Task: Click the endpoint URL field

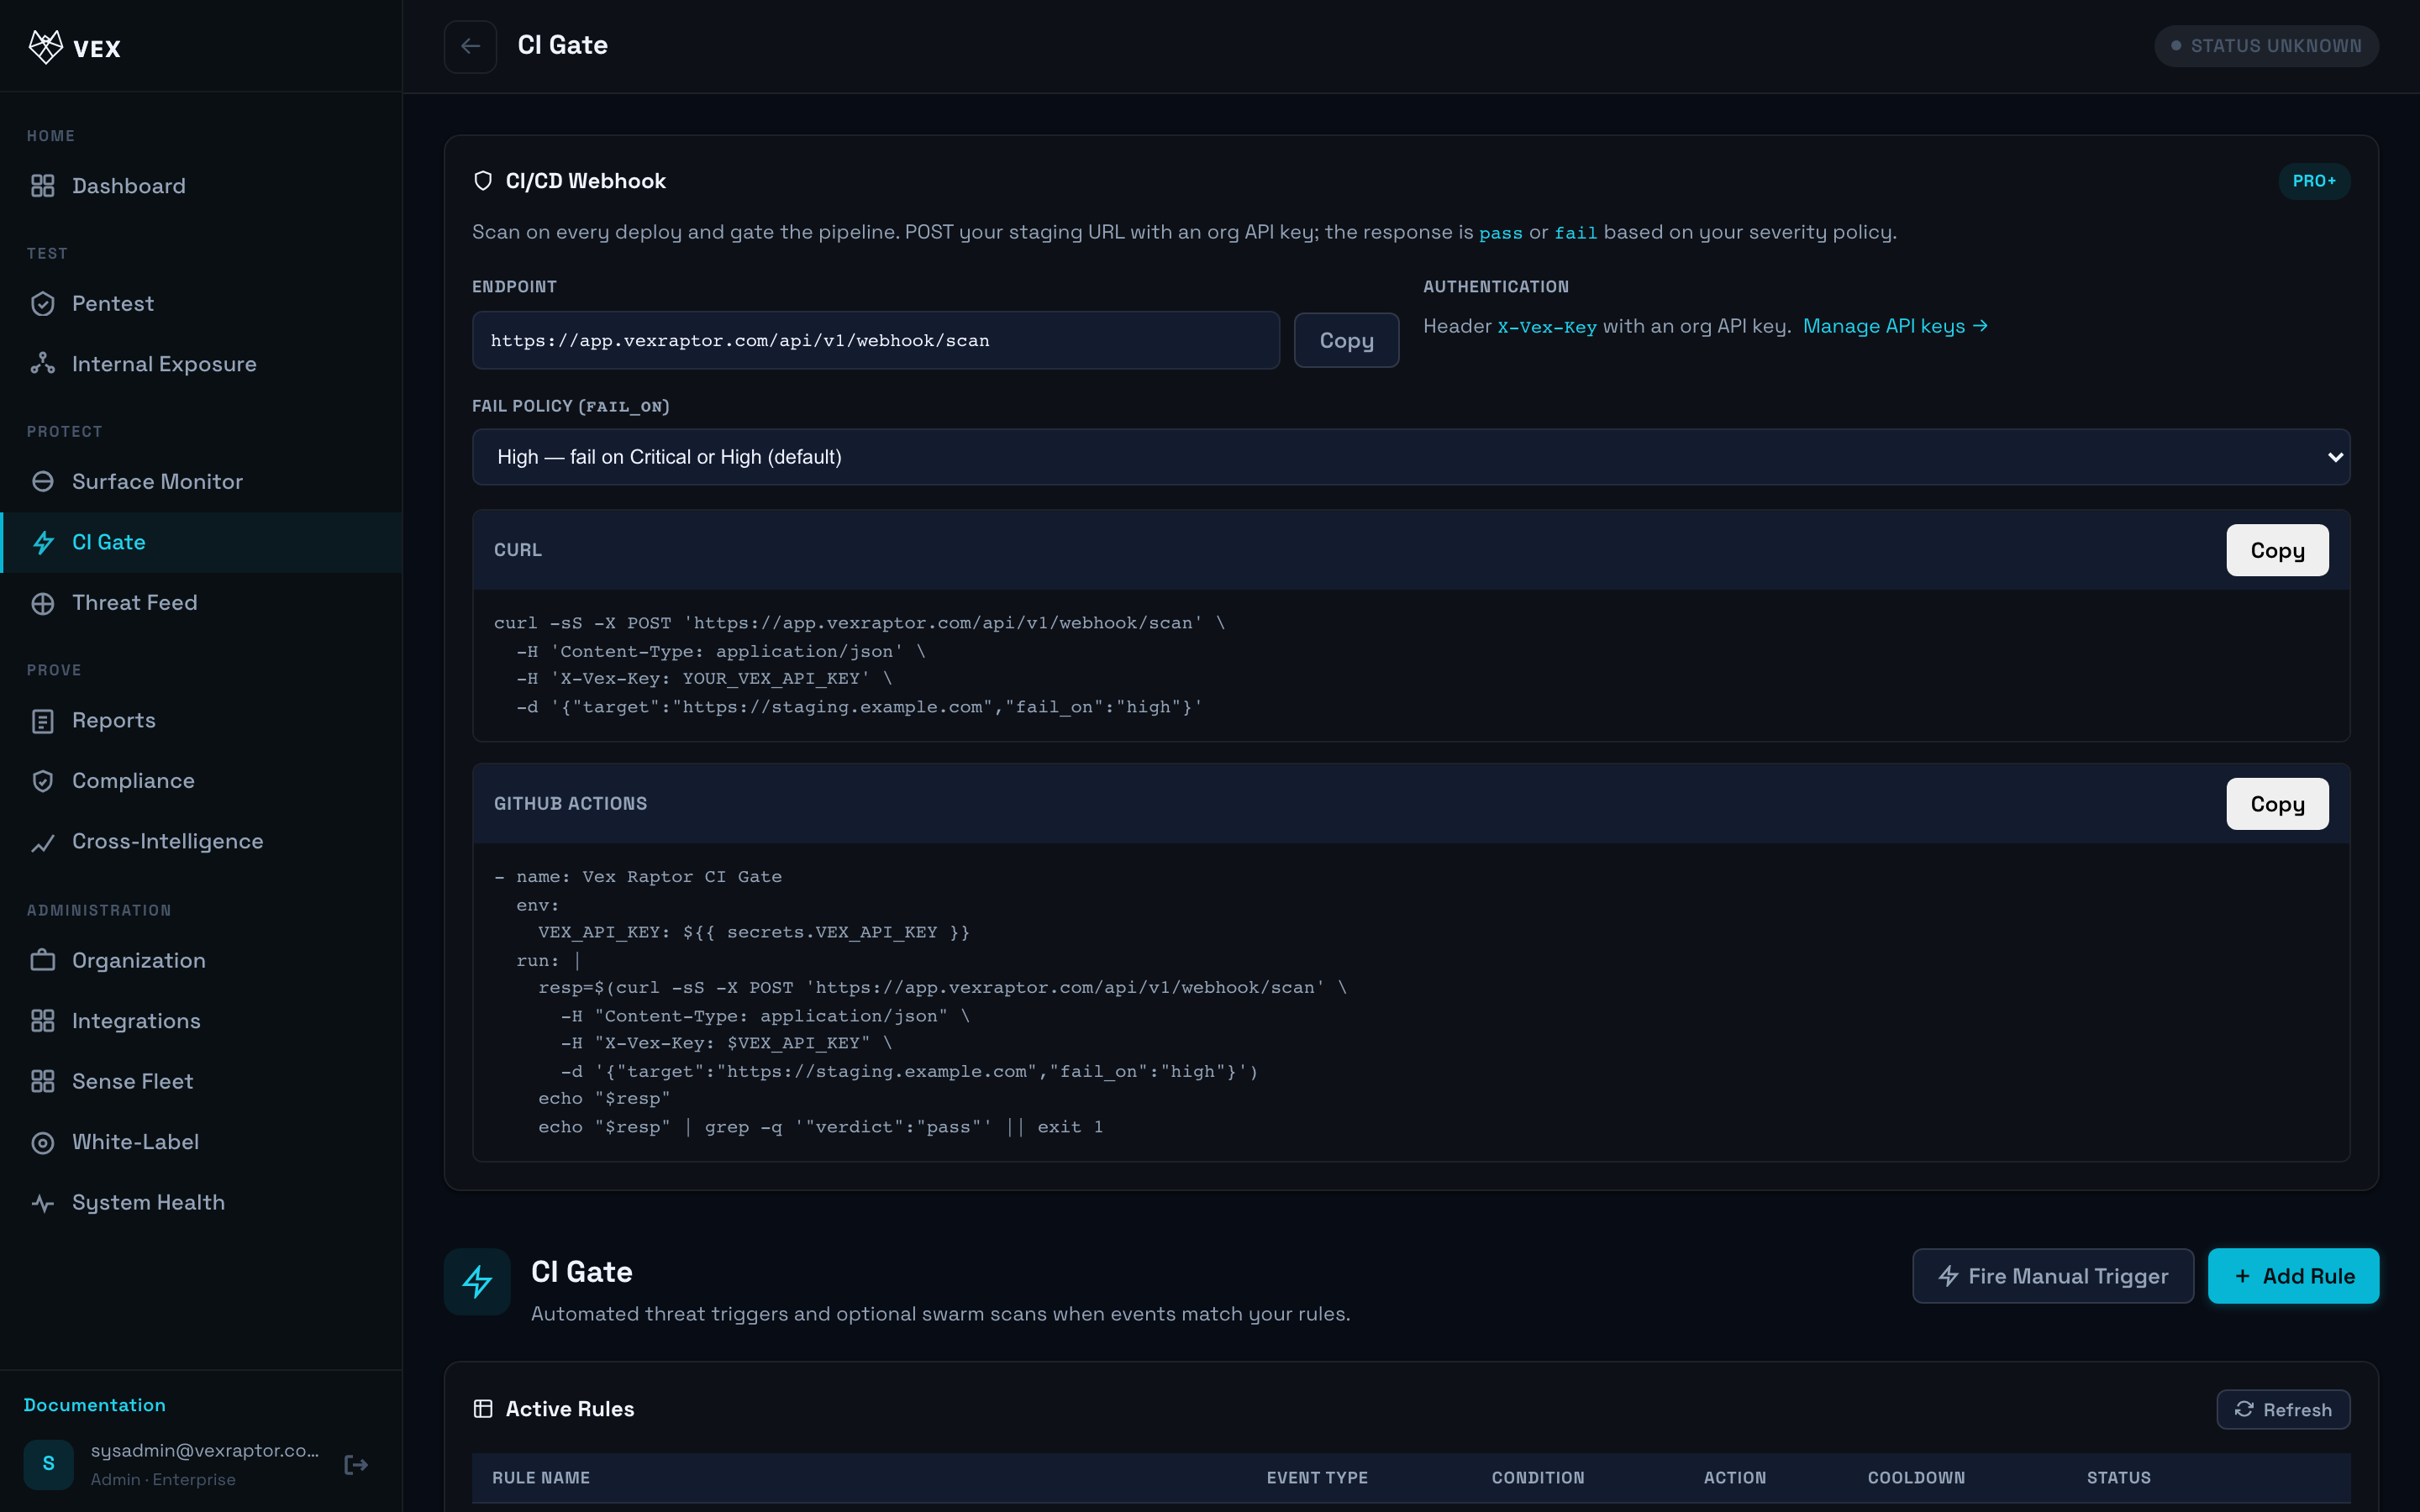Action: [x=875, y=340]
